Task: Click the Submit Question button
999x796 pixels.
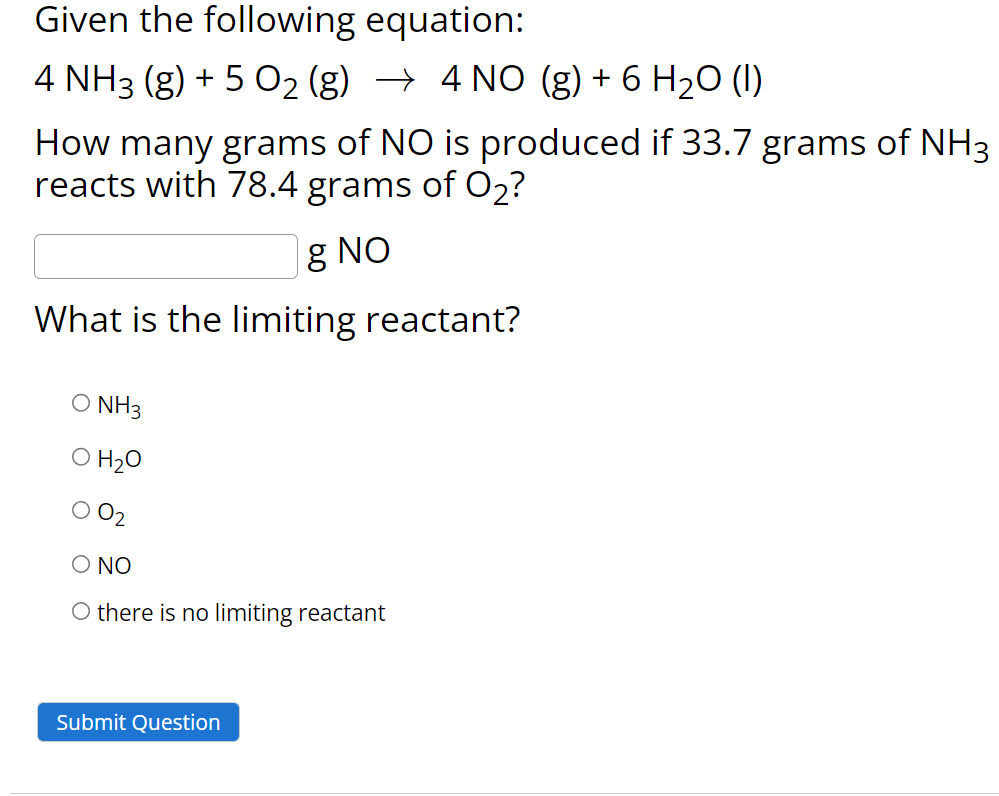Action: pos(138,721)
